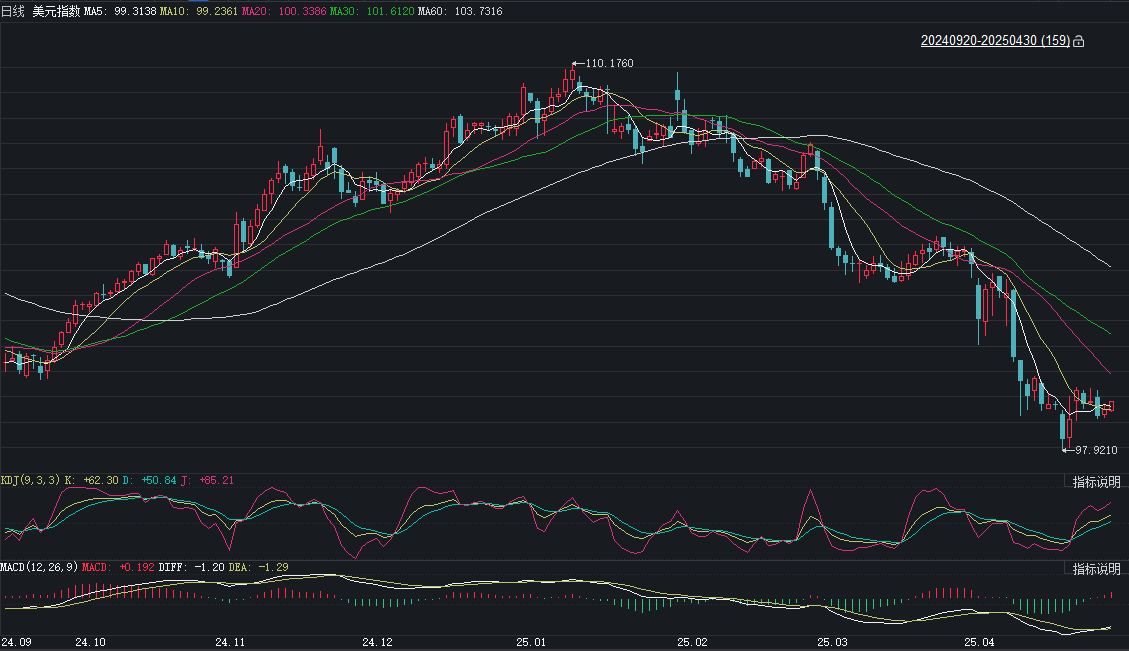Viewport: 1129px width, 651px height.
Task: Click the lock icon beside date range
Action: pos(1079,41)
